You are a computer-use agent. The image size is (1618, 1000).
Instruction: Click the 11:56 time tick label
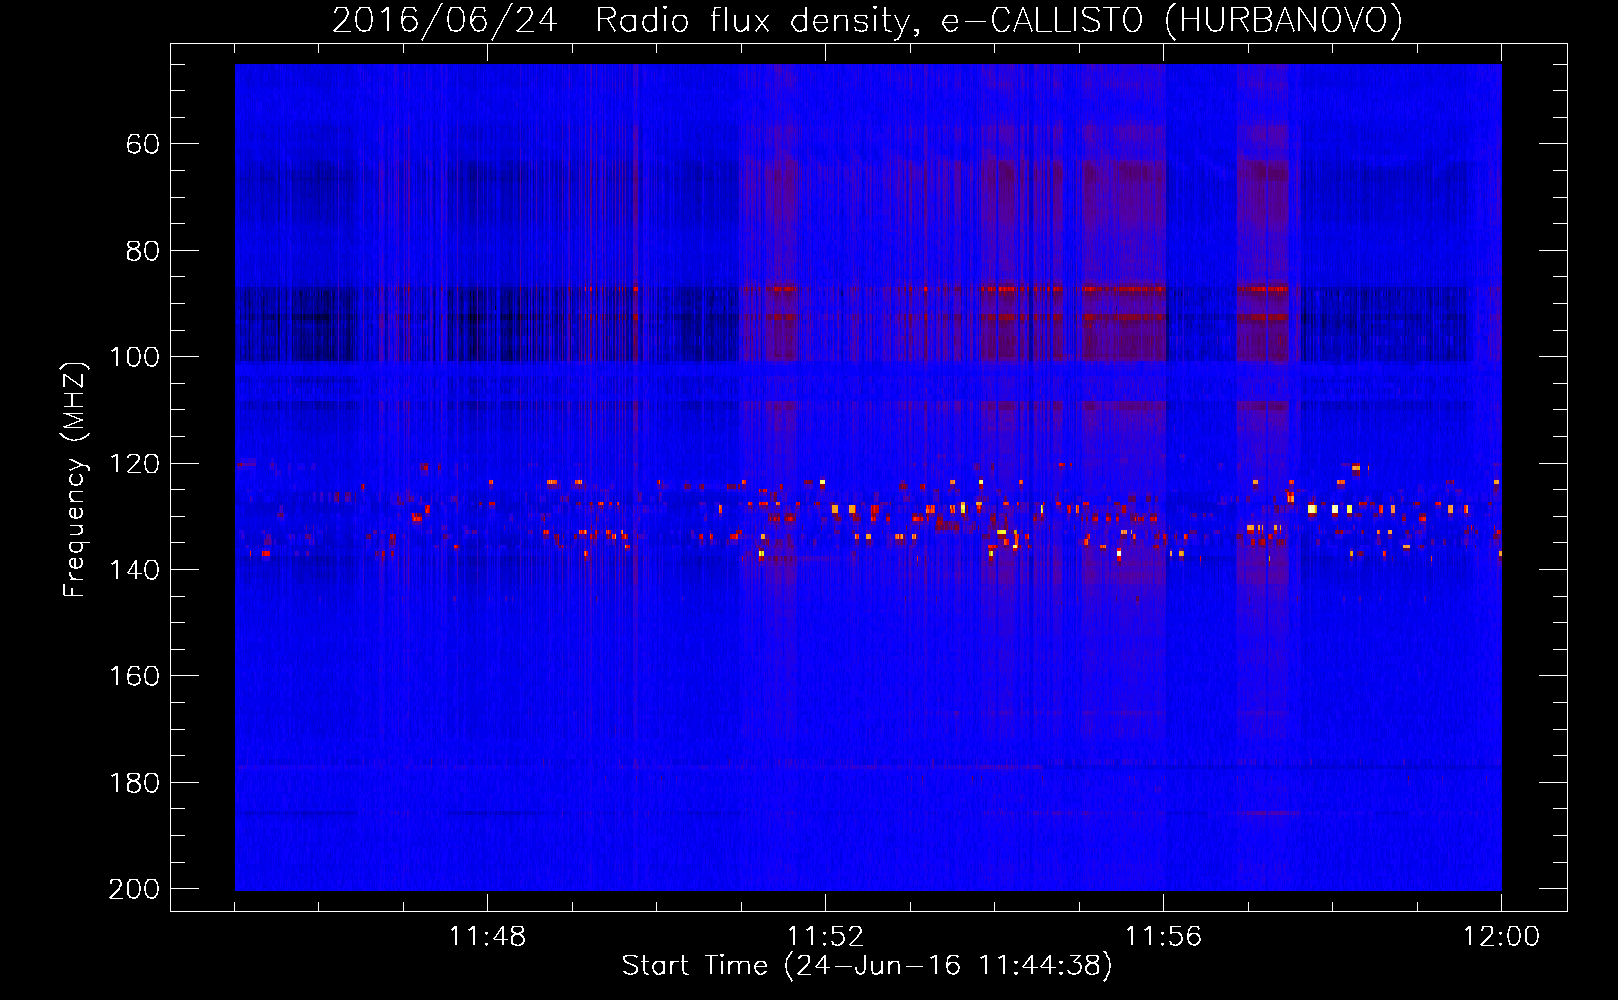(x=1163, y=936)
